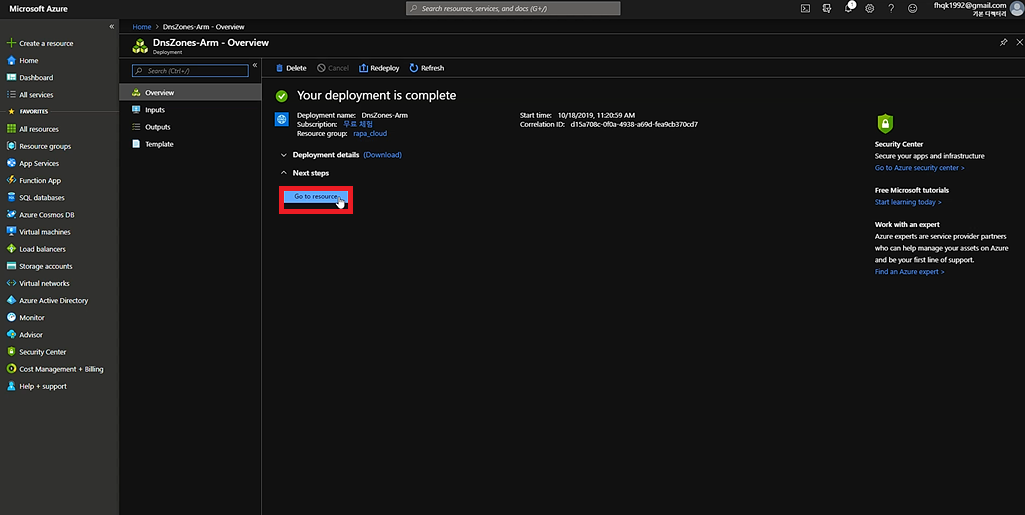
Task: Click the resource menu search field
Action: pyautogui.click(x=190, y=71)
